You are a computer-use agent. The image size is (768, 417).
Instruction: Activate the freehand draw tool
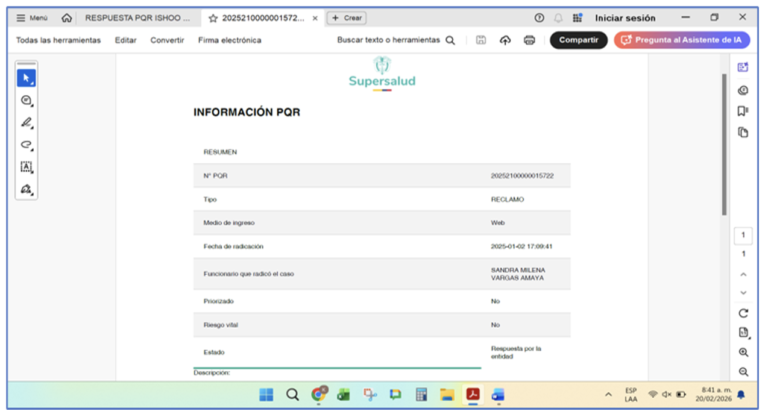click(x=27, y=145)
